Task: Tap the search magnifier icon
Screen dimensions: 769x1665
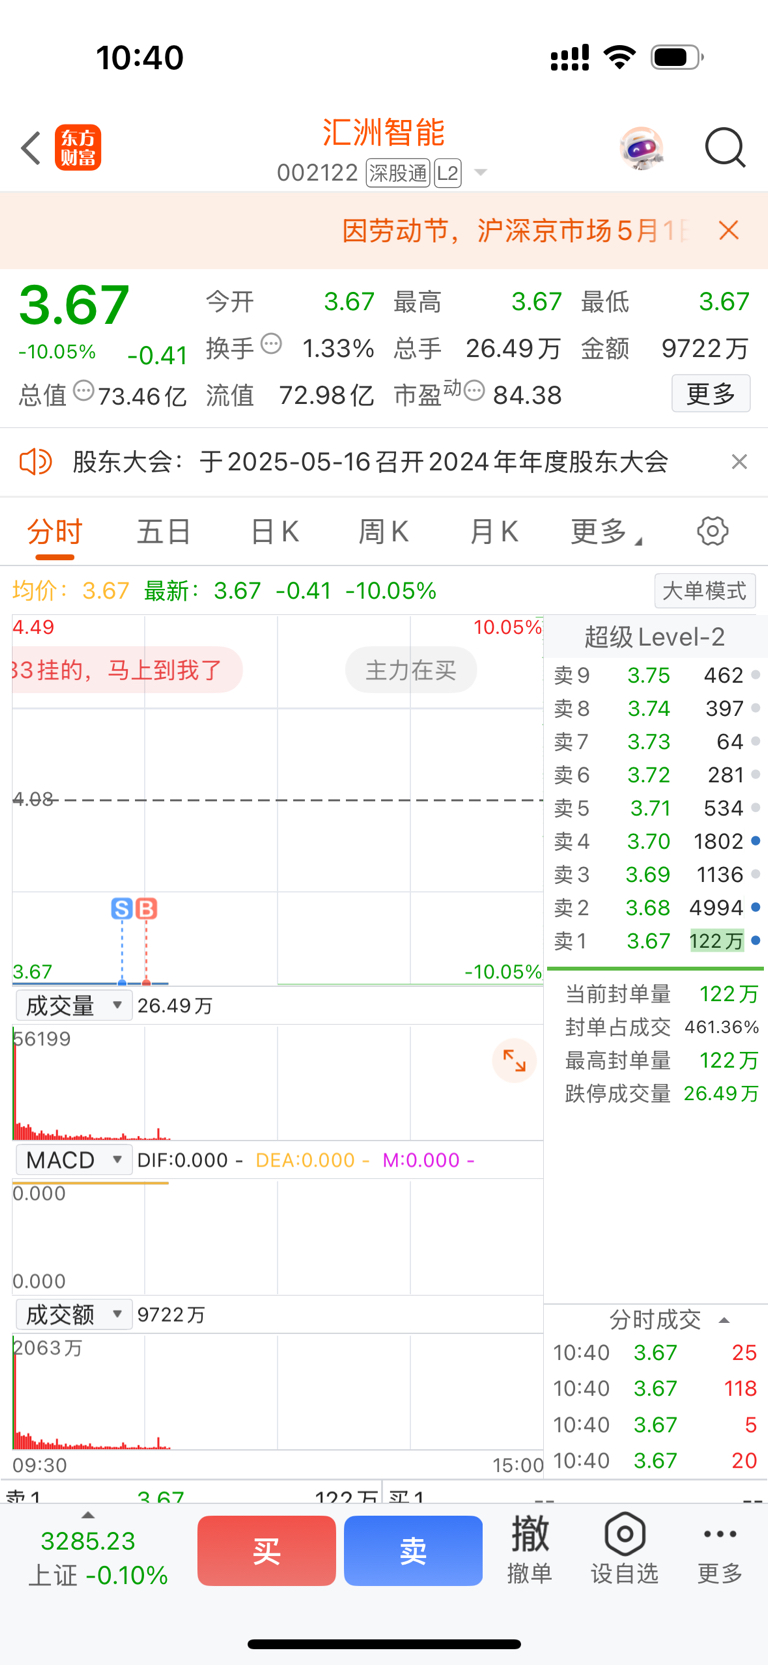Action: [725, 148]
